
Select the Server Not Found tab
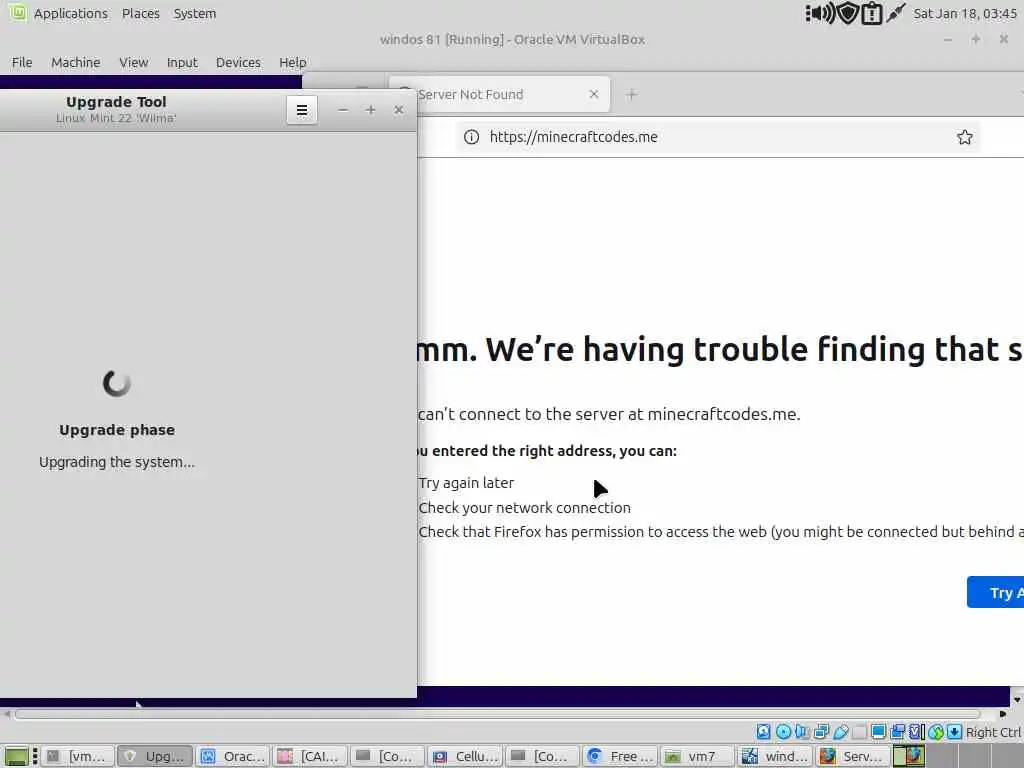500,95
